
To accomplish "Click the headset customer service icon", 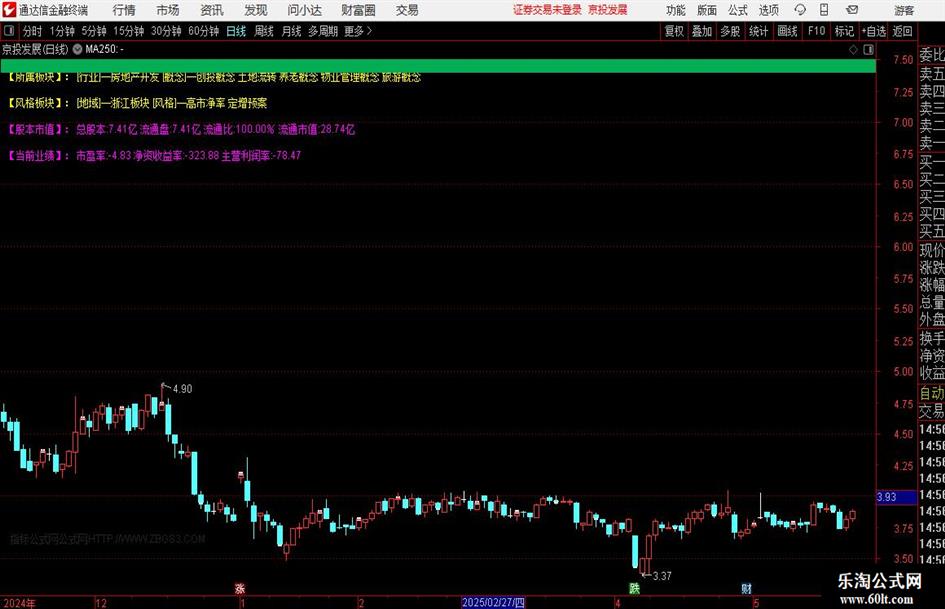I will 800,10.
